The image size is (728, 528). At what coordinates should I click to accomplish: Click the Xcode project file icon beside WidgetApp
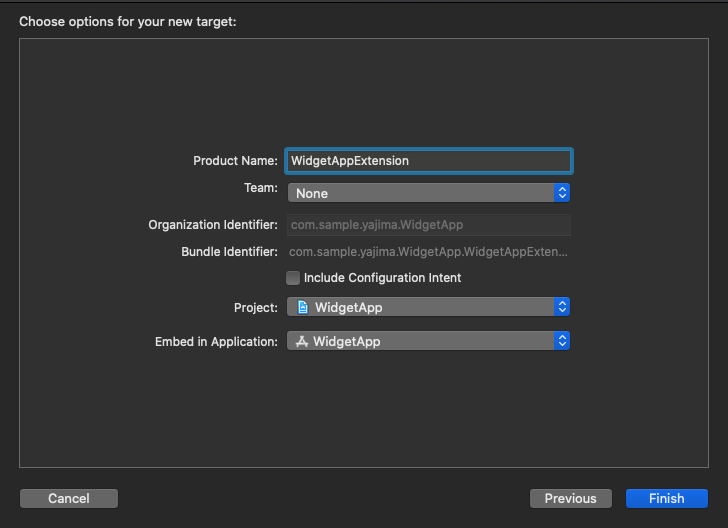[x=303, y=307]
